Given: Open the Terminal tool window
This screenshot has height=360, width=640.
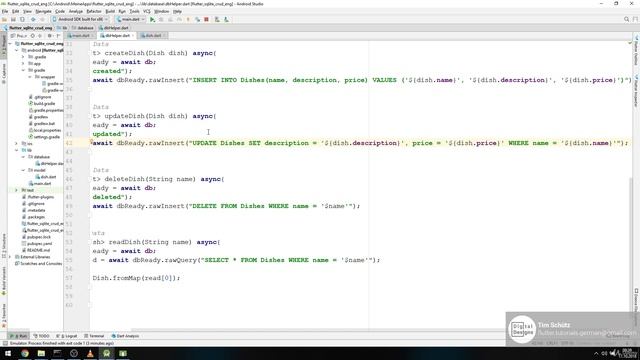Looking at the screenshot, I should coord(95,336).
